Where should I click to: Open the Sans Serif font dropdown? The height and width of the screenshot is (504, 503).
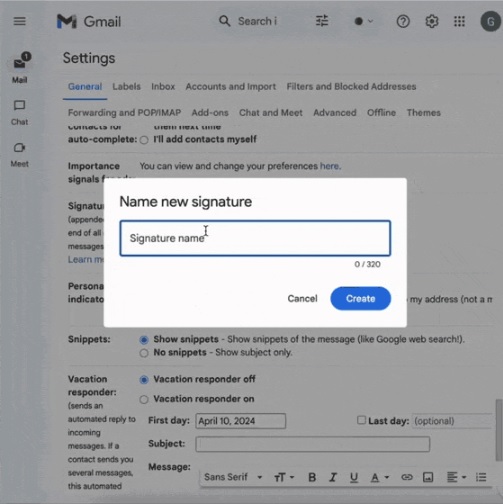pyautogui.click(x=233, y=477)
